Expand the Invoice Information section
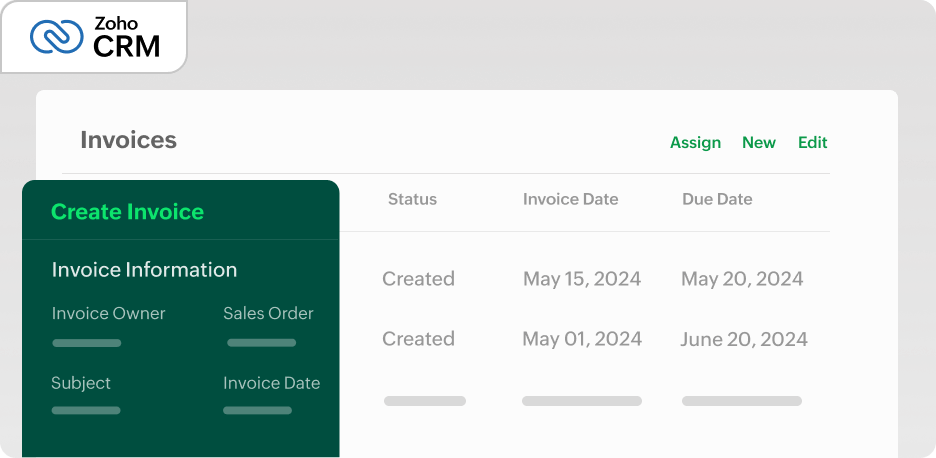Image resolution: width=936 pixels, height=458 pixels. pyautogui.click(x=144, y=270)
